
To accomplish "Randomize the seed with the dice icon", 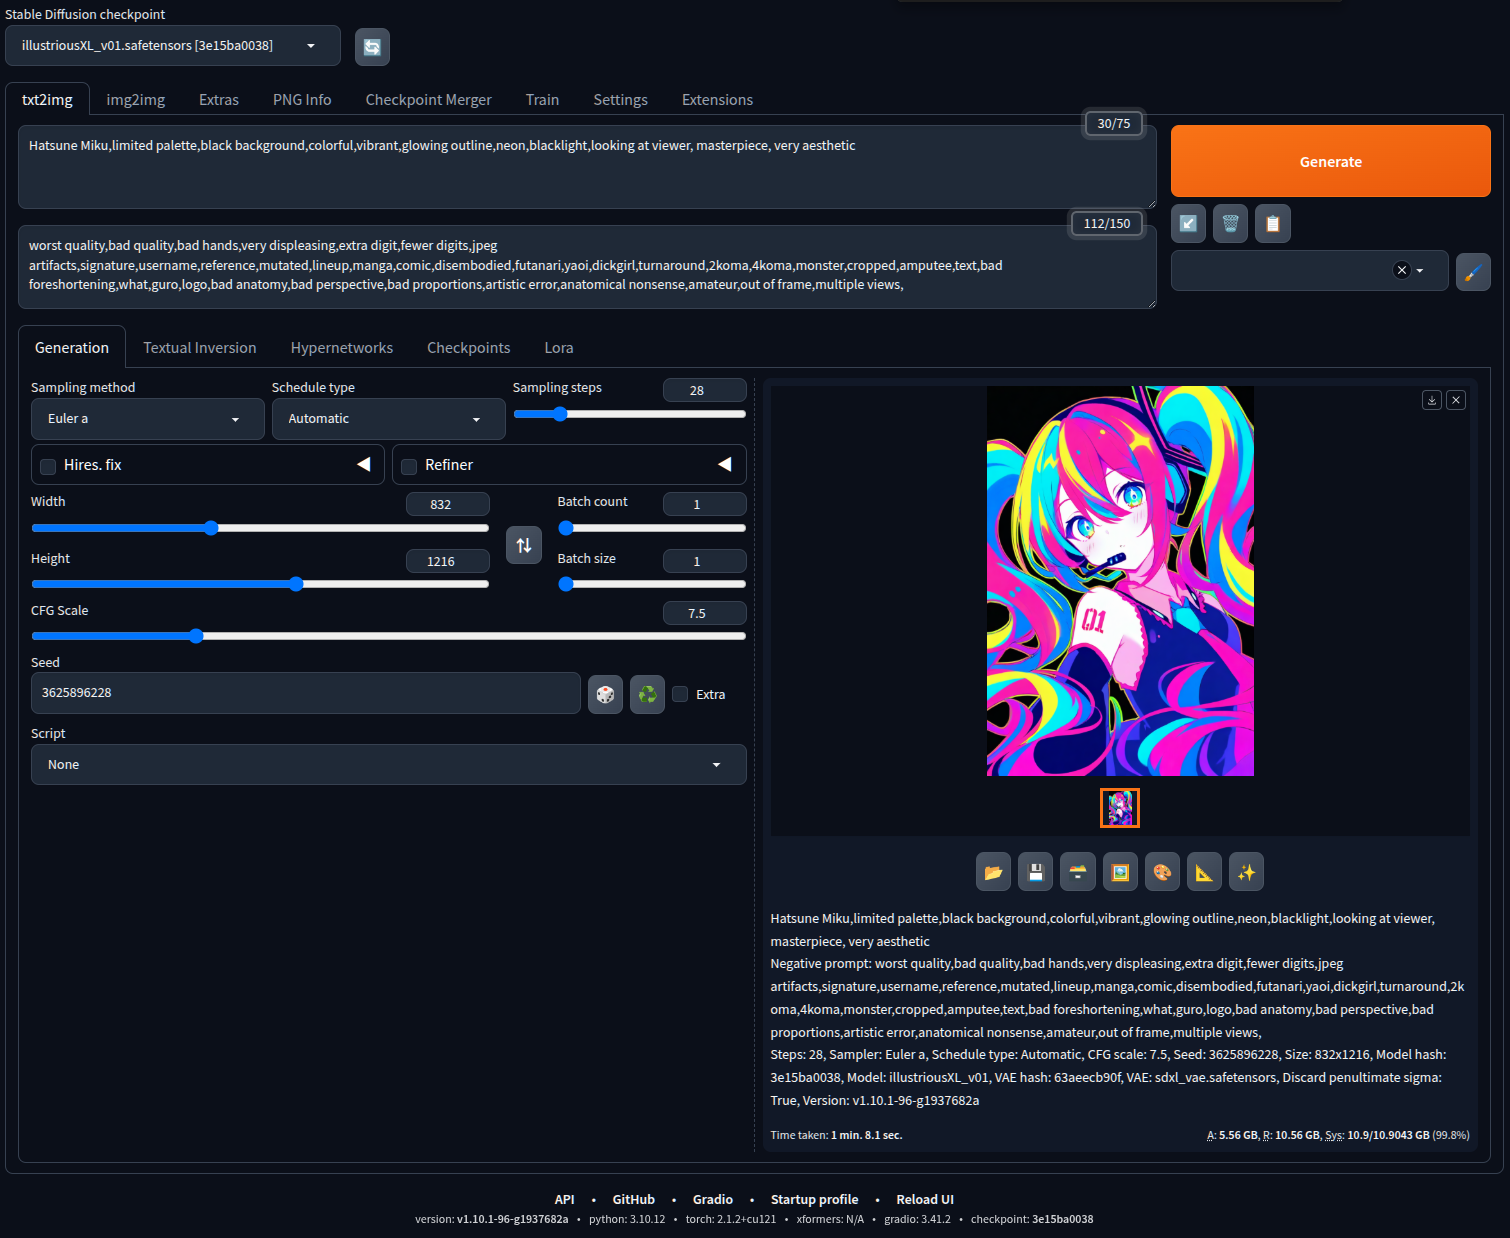I will coord(605,694).
